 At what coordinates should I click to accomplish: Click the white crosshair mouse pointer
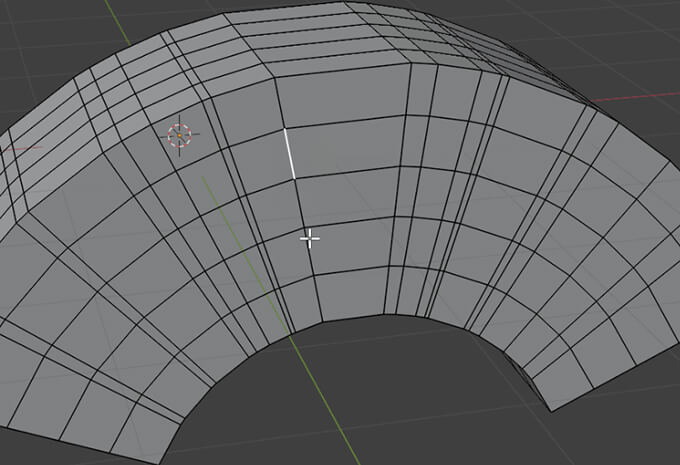(x=310, y=238)
